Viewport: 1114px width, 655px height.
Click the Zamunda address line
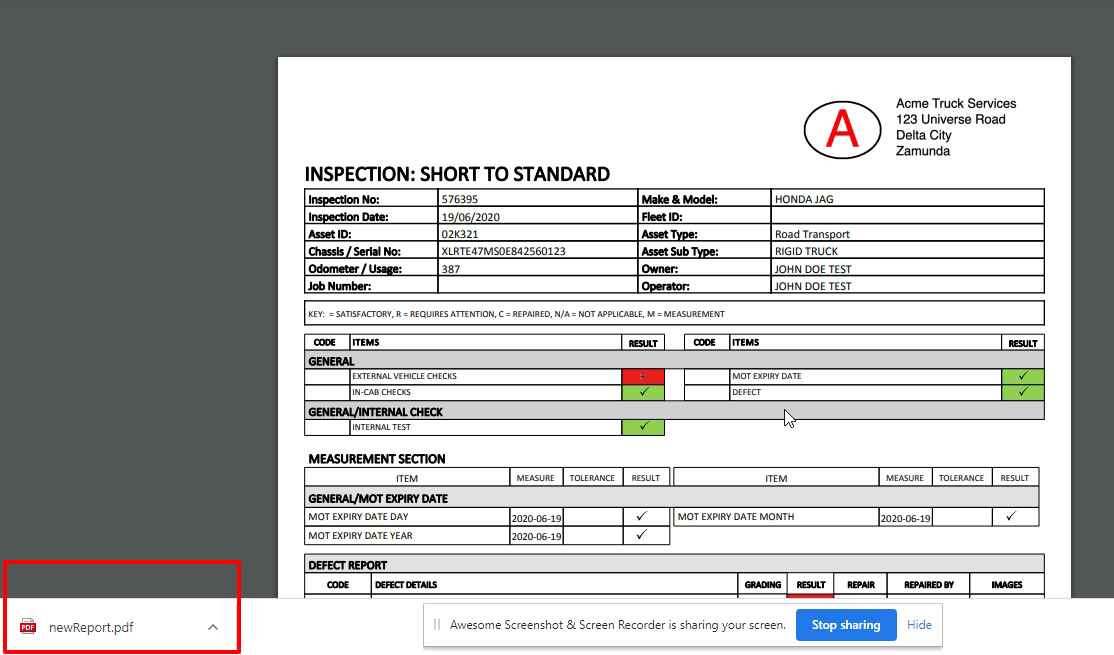coord(922,151)
